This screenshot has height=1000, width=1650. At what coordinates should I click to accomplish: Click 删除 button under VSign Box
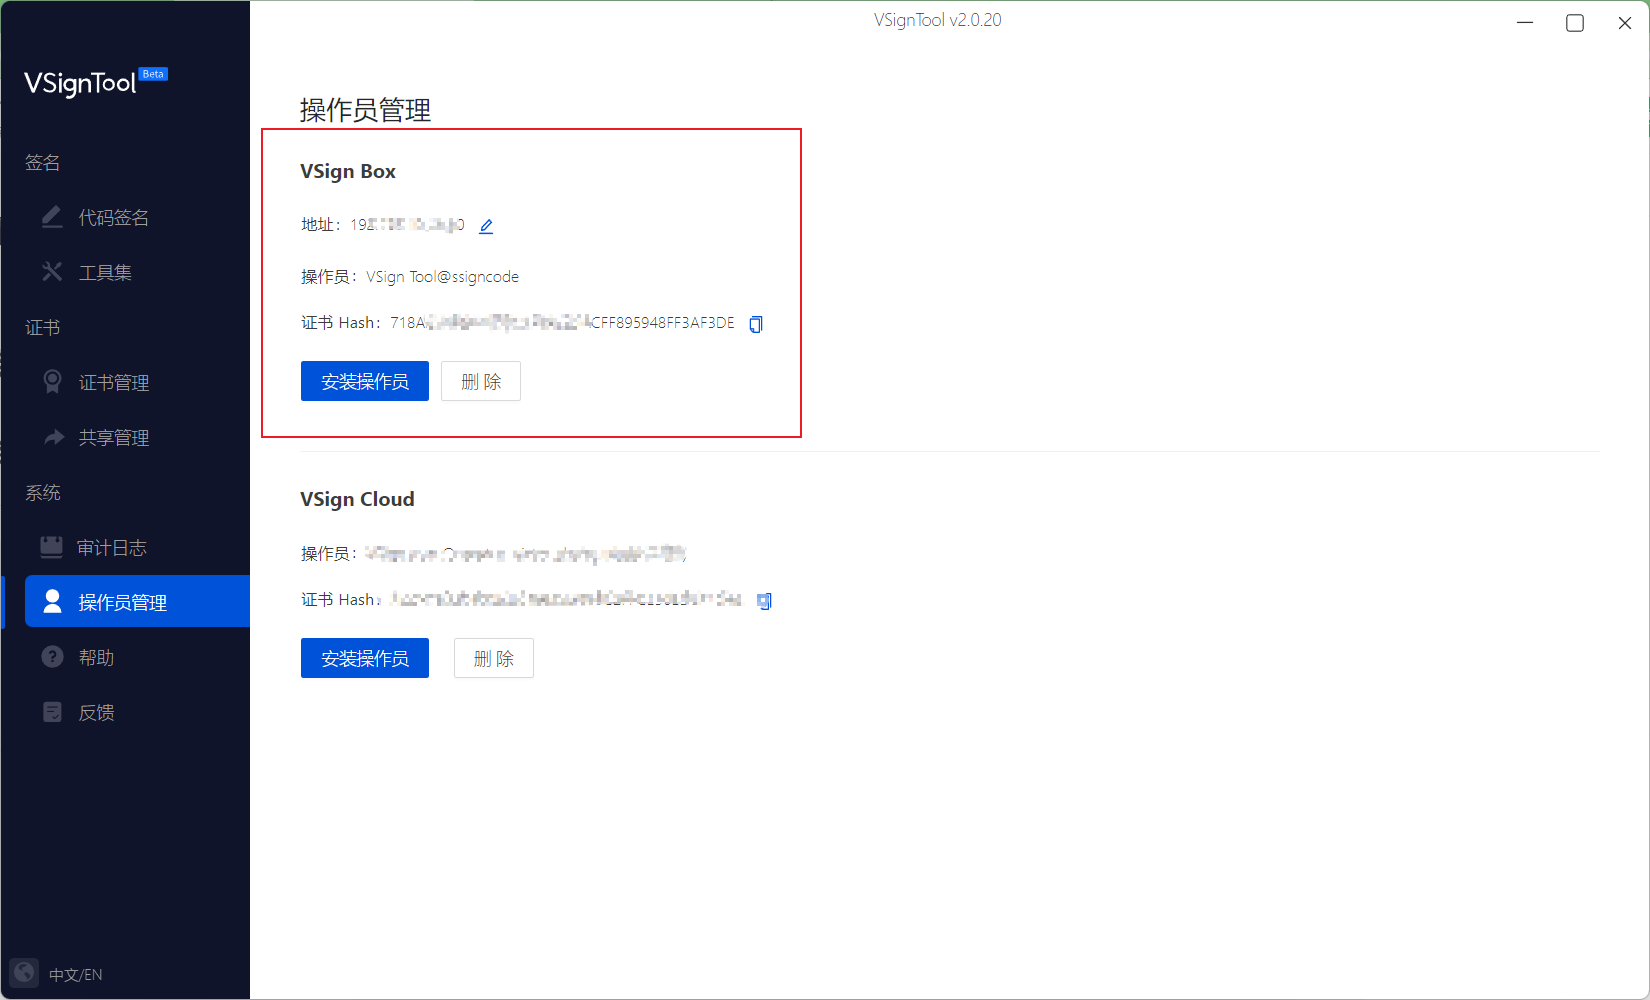481,381
